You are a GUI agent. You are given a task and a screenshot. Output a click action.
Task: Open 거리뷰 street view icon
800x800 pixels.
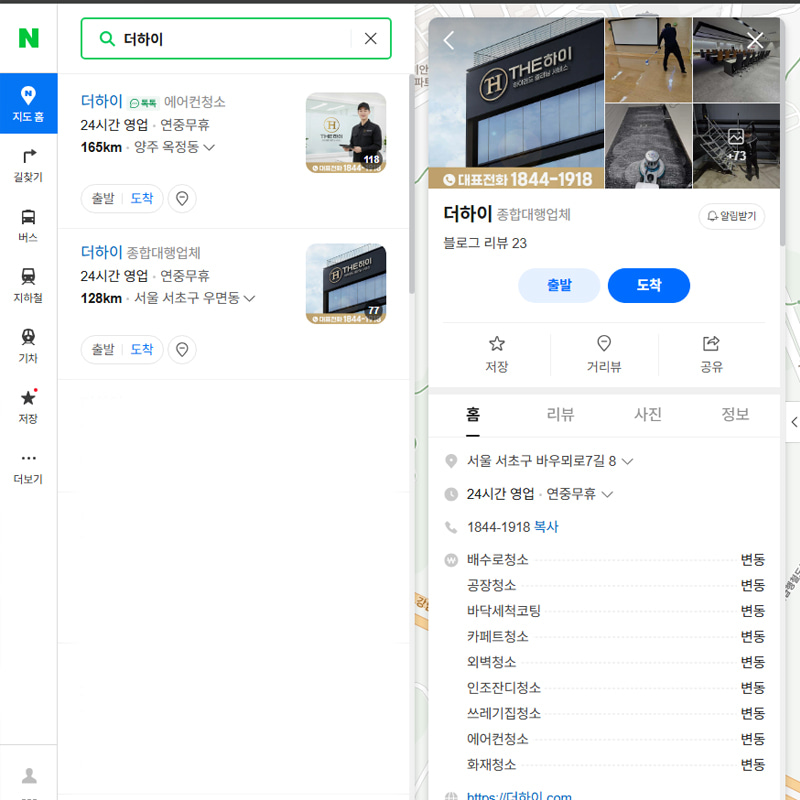(604, 354)
